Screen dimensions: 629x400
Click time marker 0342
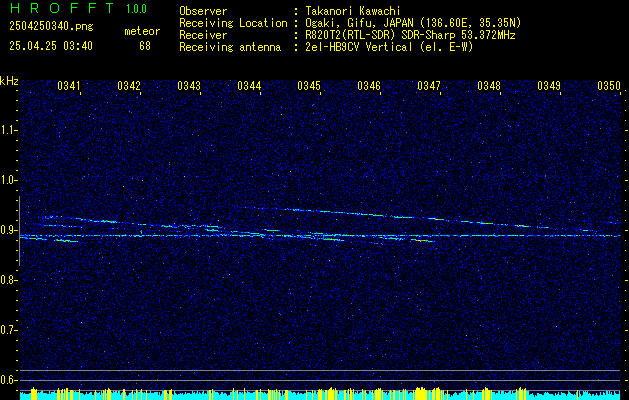(129, 86)
